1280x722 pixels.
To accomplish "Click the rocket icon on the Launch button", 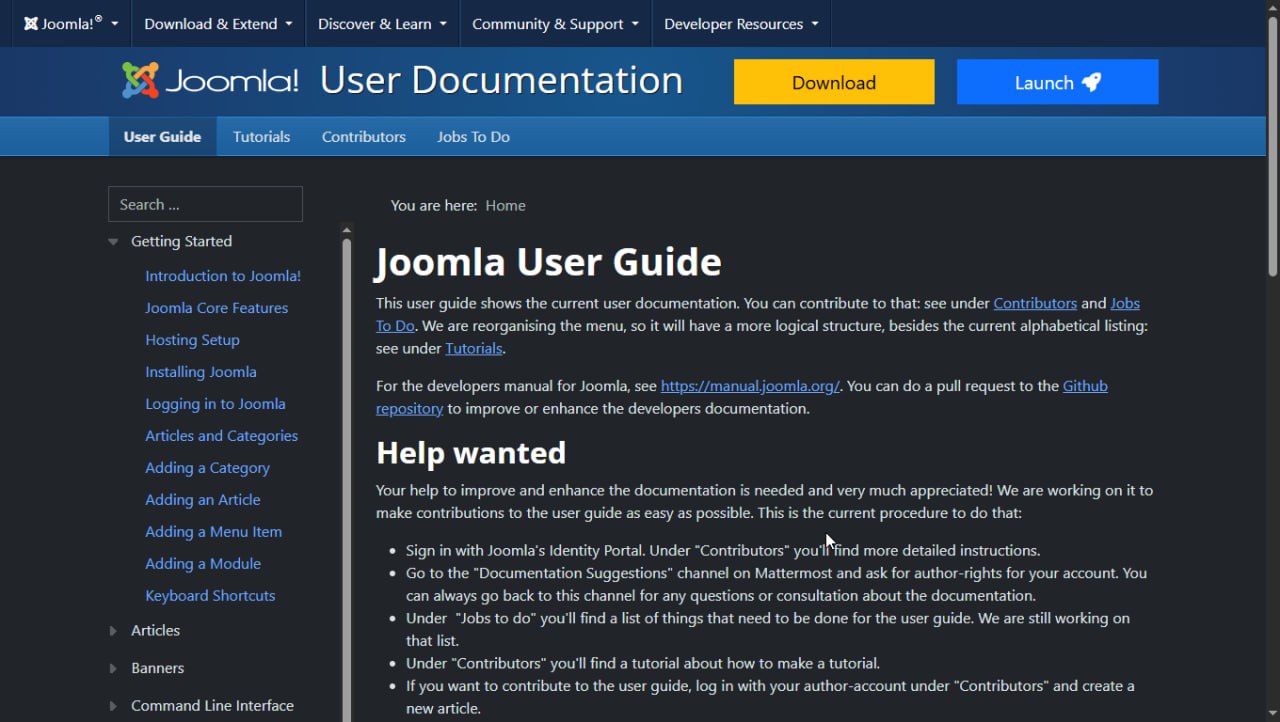I will pos(1093,82).
